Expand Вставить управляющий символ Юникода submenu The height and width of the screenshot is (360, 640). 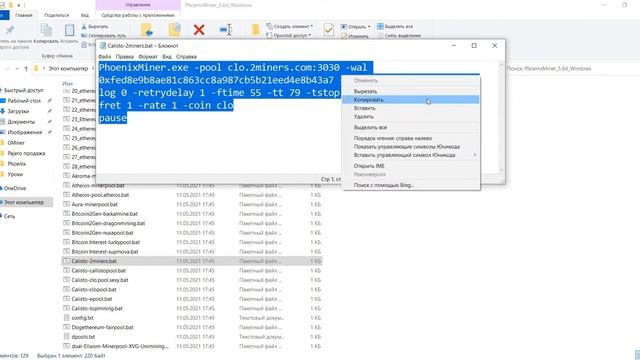(x=411, y=155)
